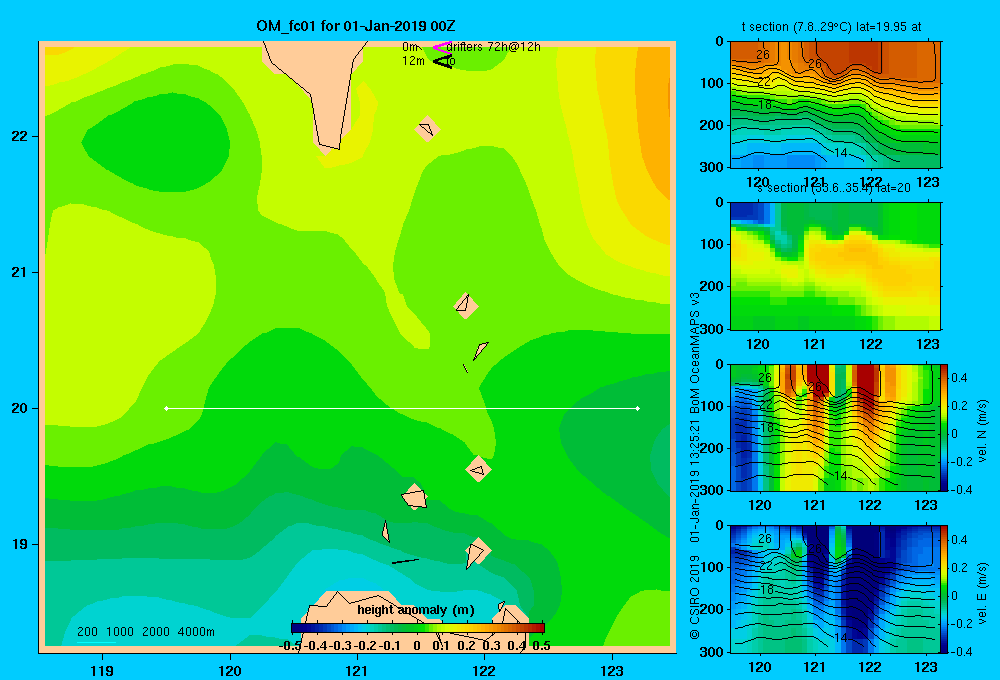Viewport: 1000px width, 680px height.
Task: Open the temperature section panel
Action: tap(835, 105)
